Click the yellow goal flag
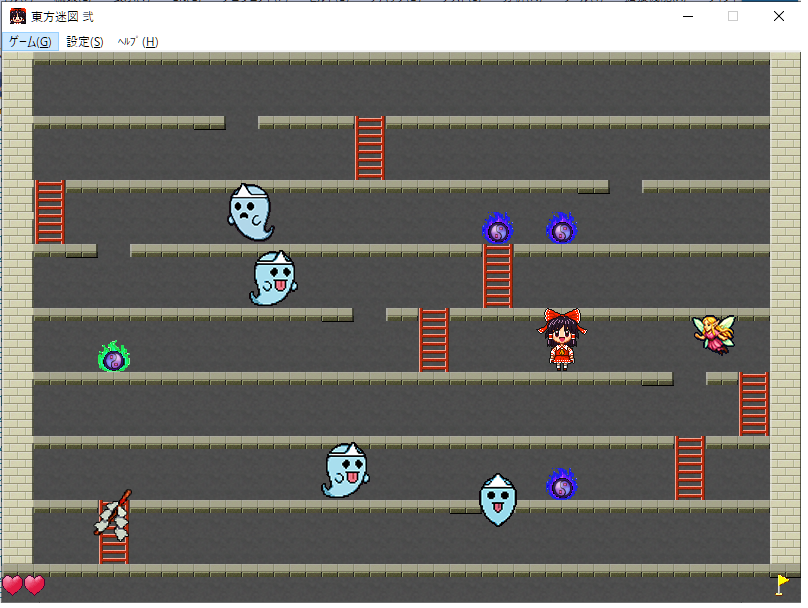The image size is (808, 608). (x=782, y=584)
